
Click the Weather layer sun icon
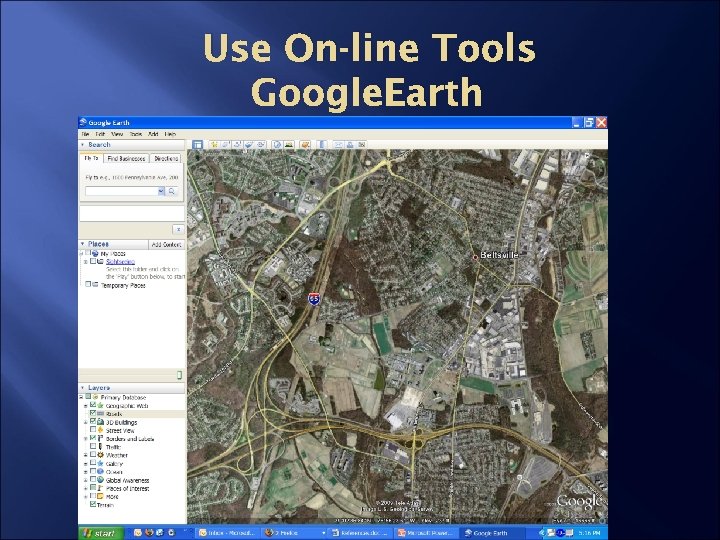pyautogui.click(x=100, y=455)
